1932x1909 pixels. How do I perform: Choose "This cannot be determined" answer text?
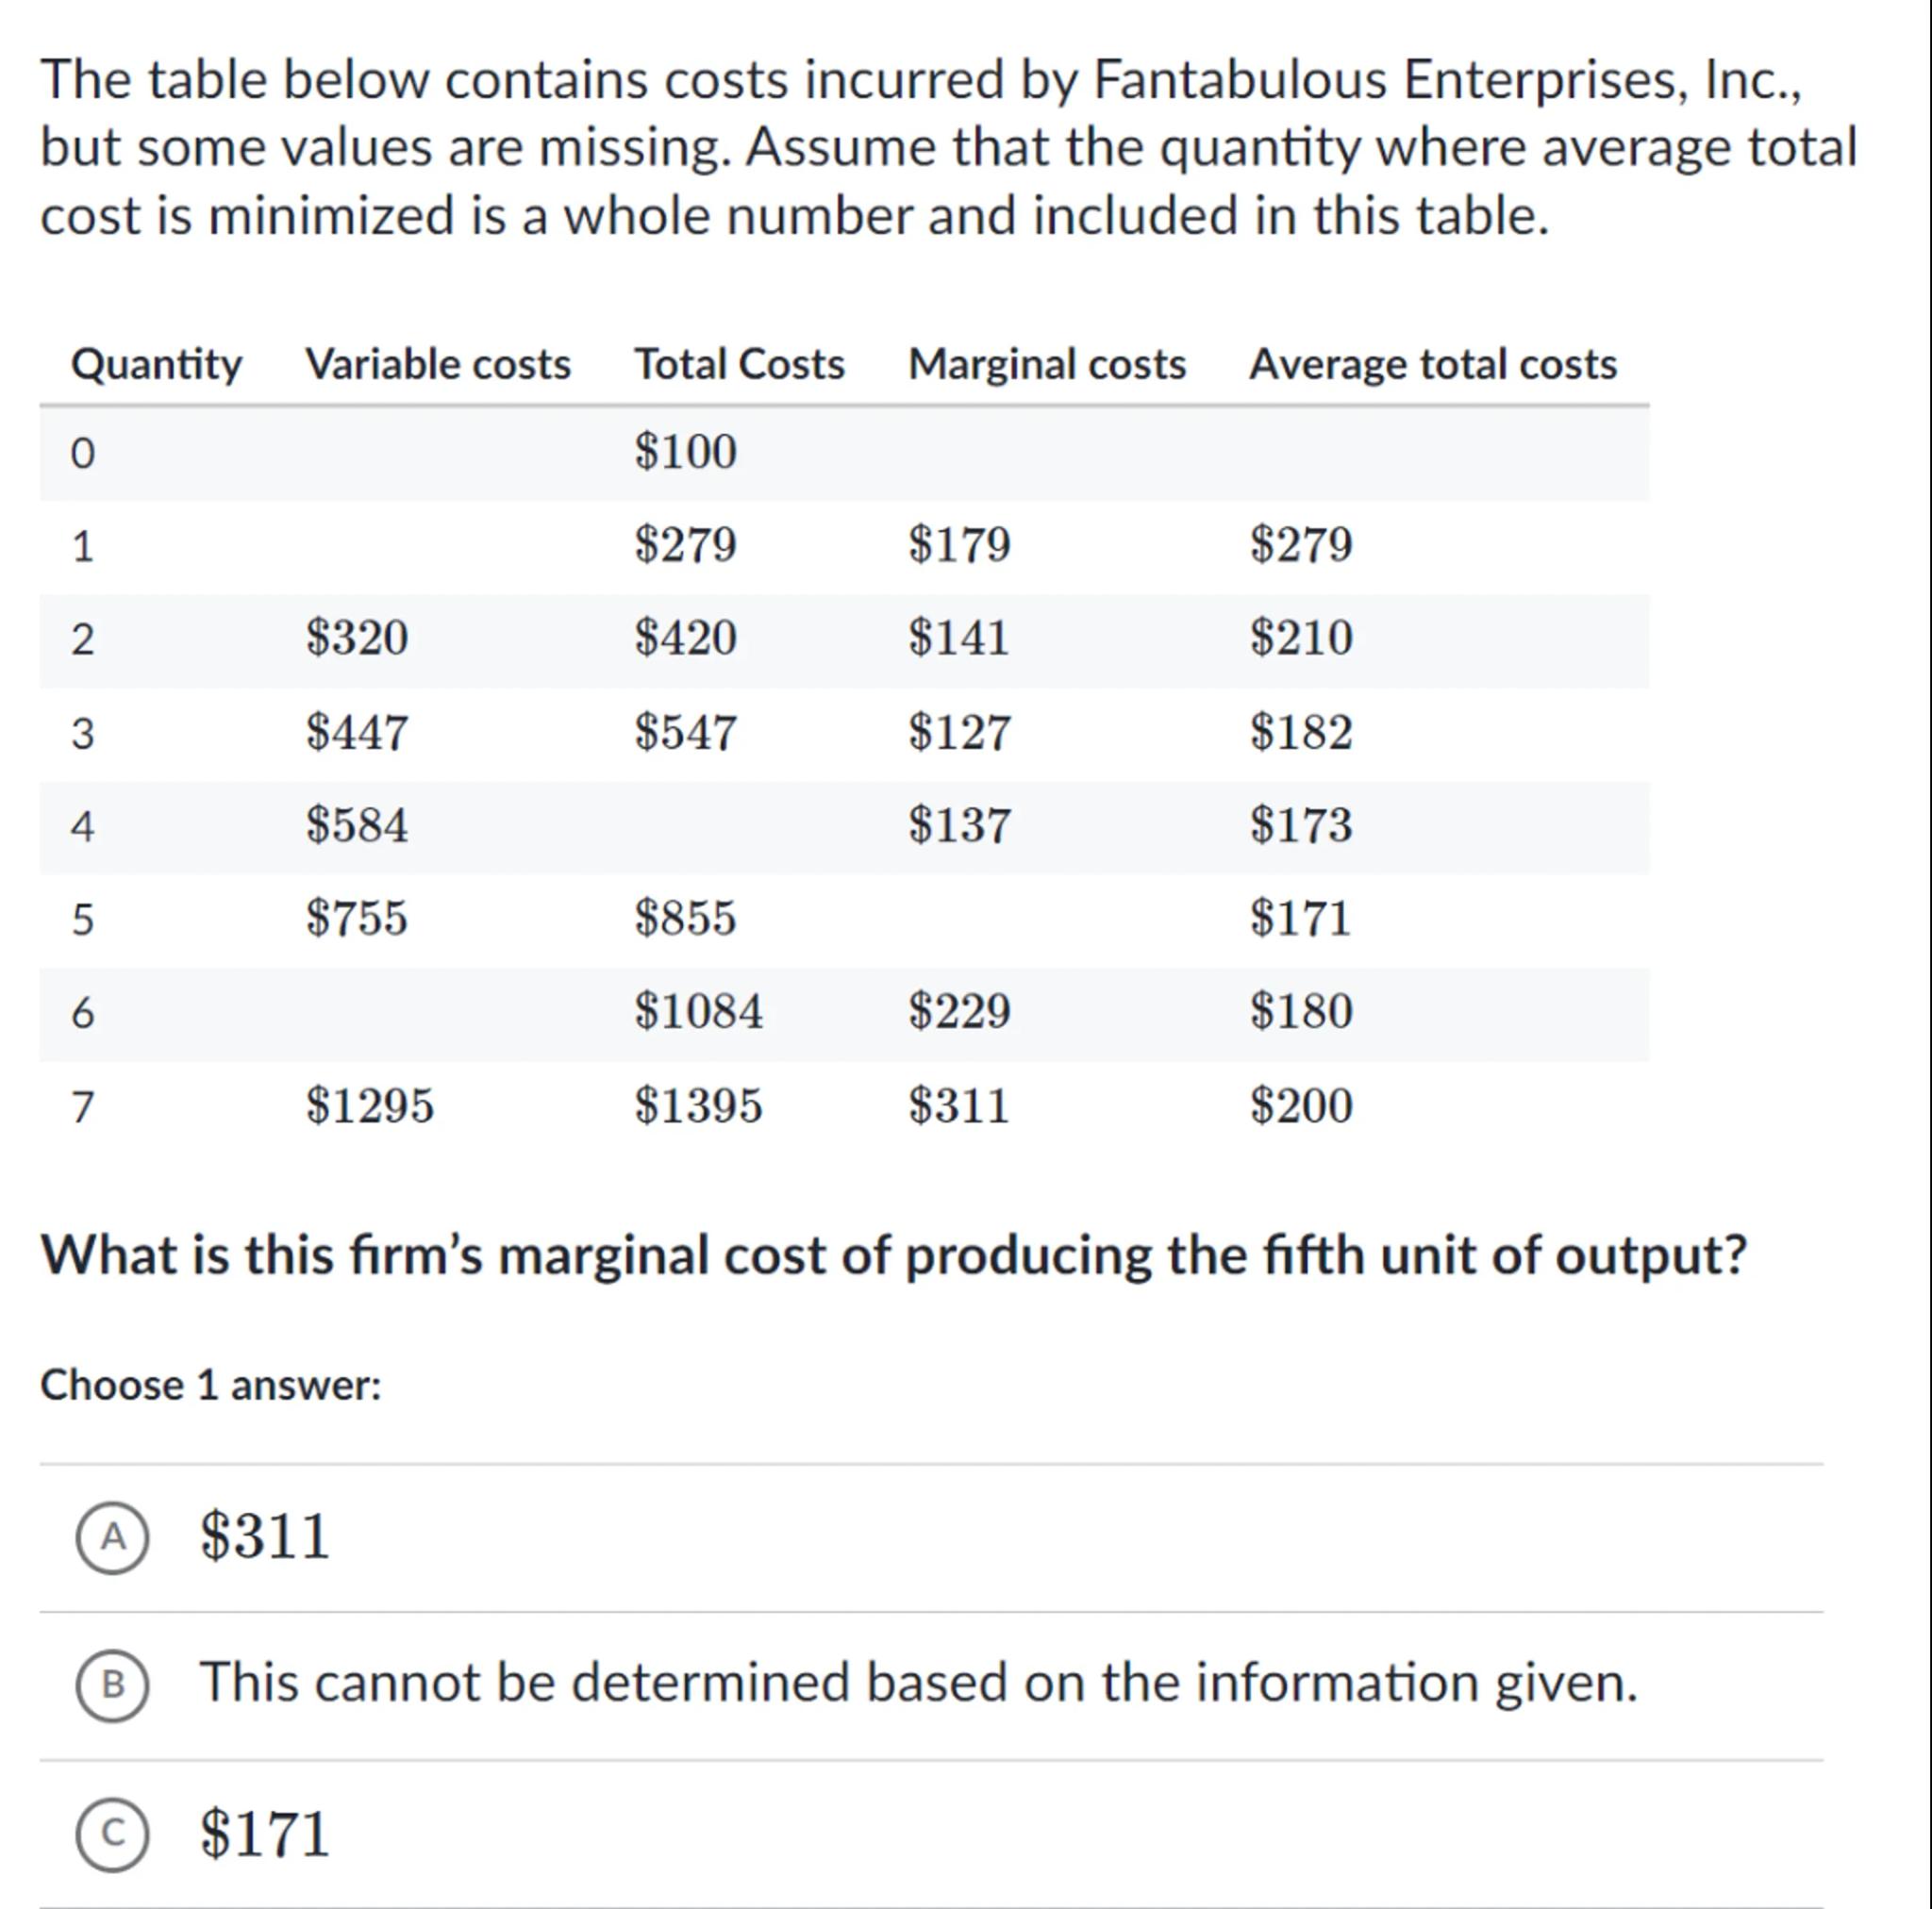click(918, 1683)
